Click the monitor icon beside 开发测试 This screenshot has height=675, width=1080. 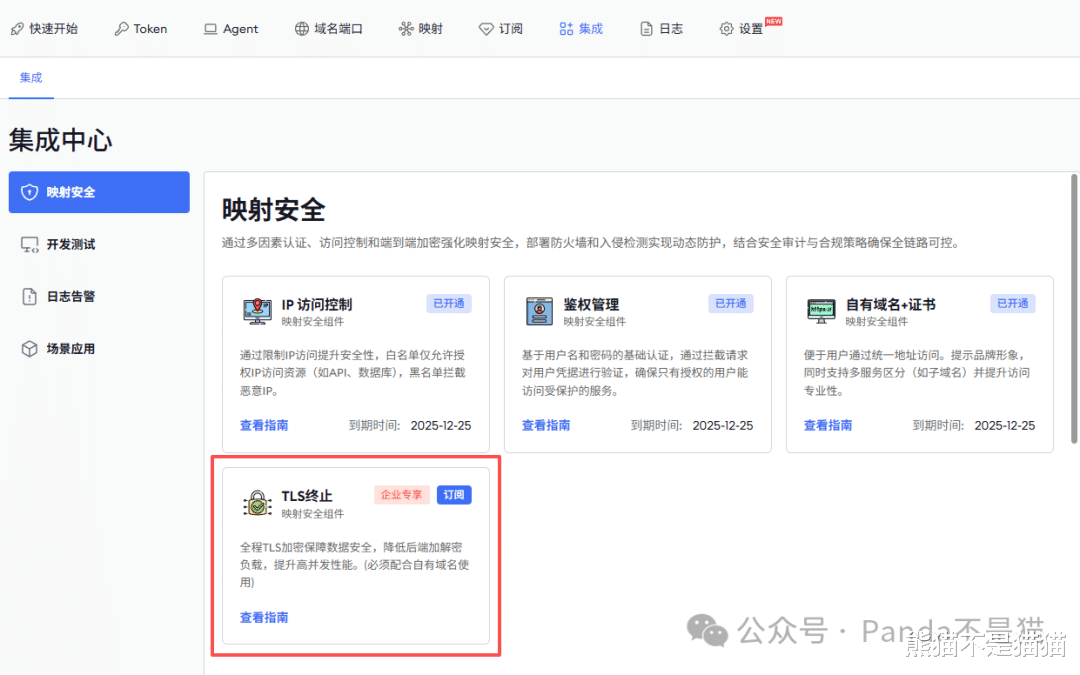30,245
